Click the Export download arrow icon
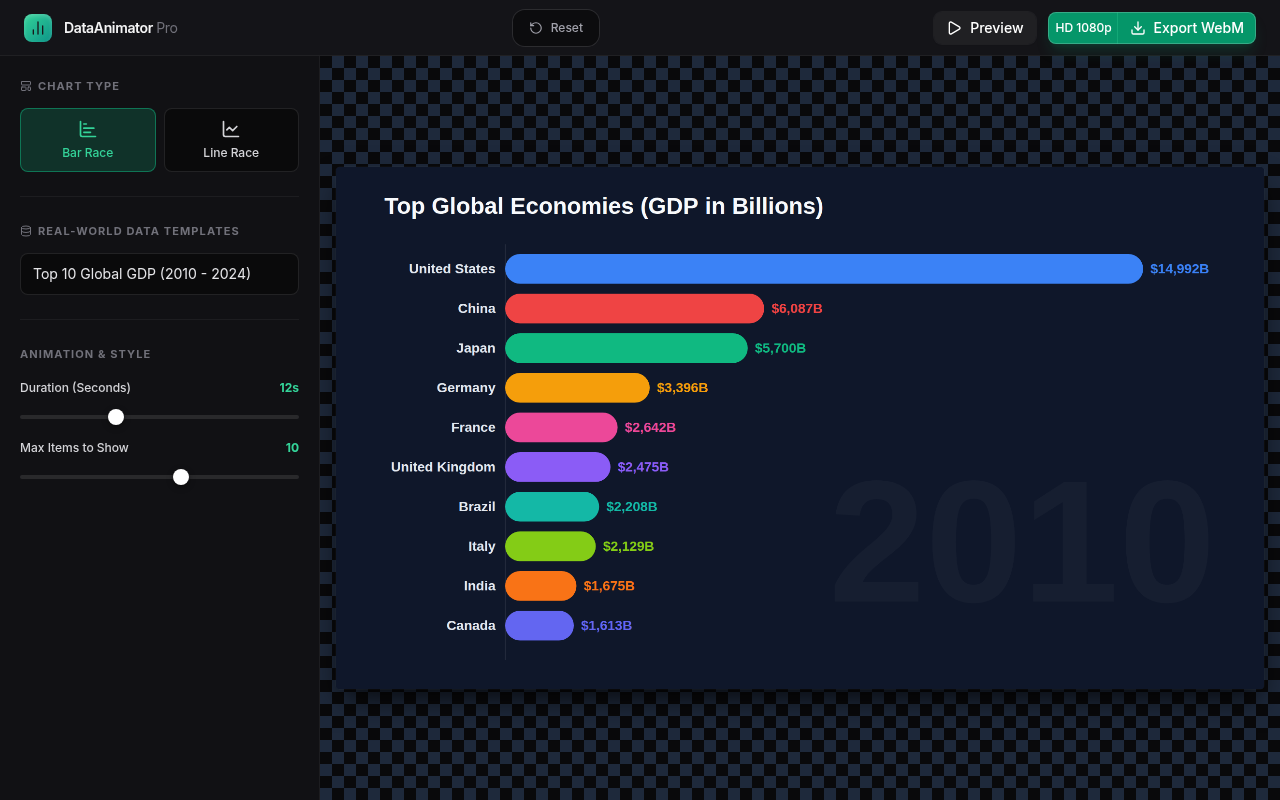 (x=1138, y=28)
